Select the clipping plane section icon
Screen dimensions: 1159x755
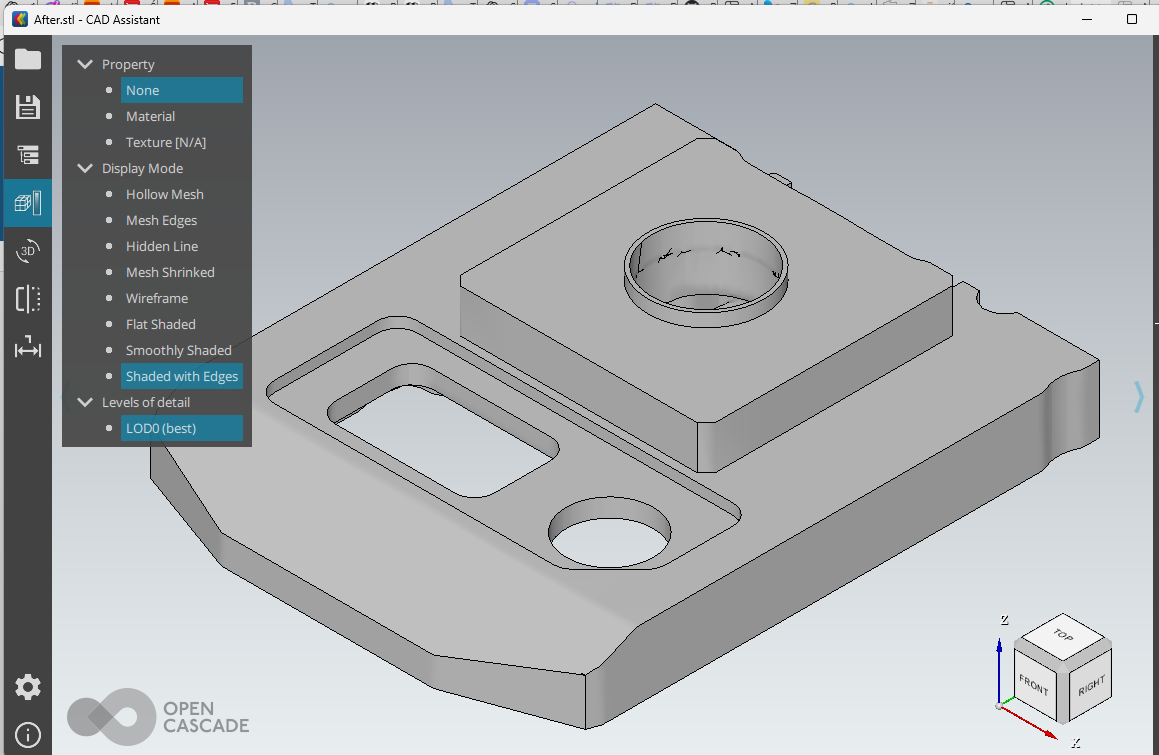coord(28,299)
